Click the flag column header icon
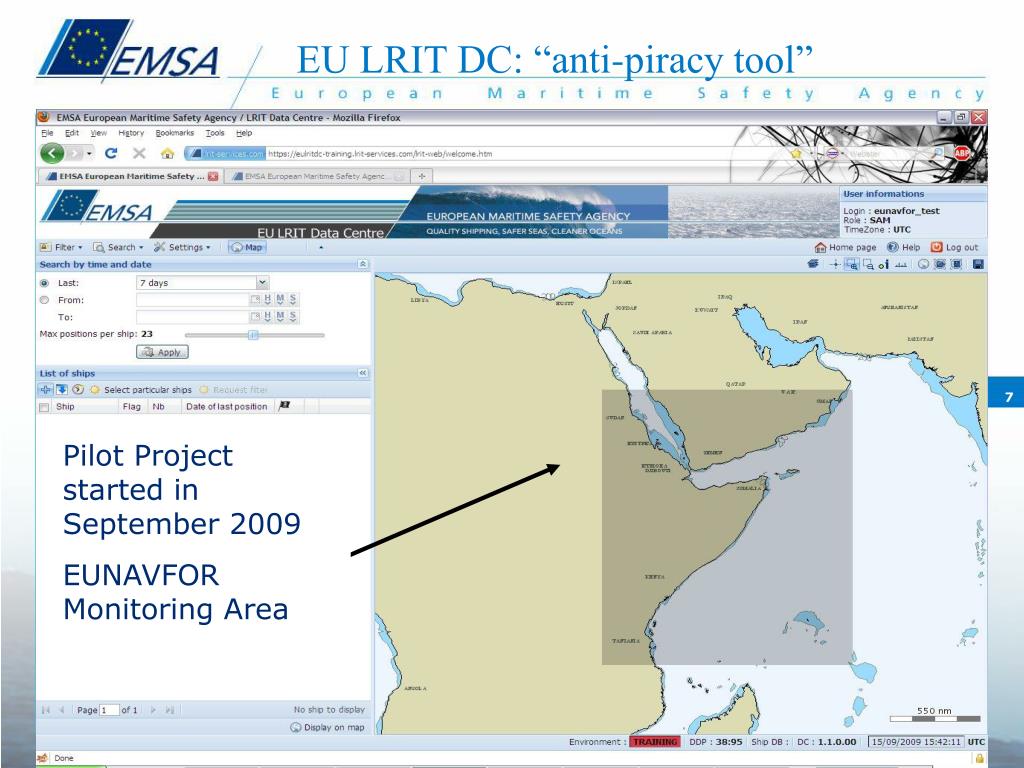 [284, 406]
